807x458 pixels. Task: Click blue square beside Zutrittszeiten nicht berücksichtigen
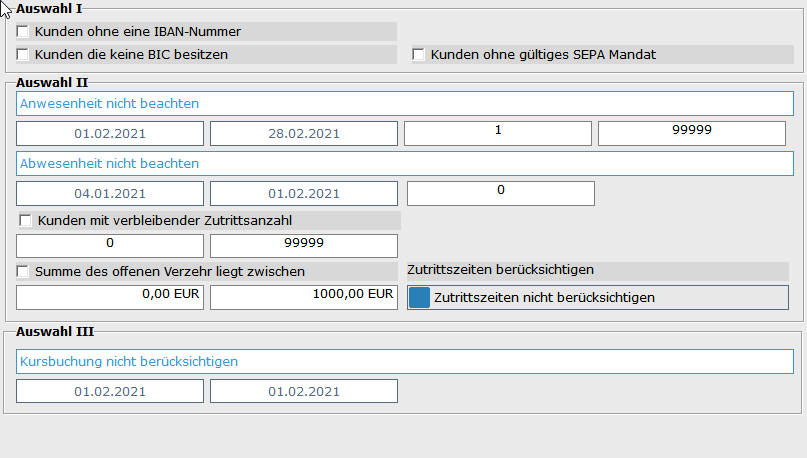click(419, 297)
